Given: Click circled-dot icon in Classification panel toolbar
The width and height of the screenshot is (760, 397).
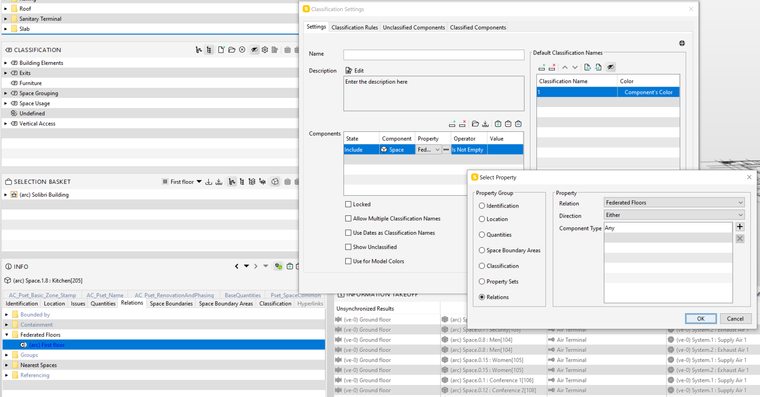Looking at the screenshot, I should [242, 49].
